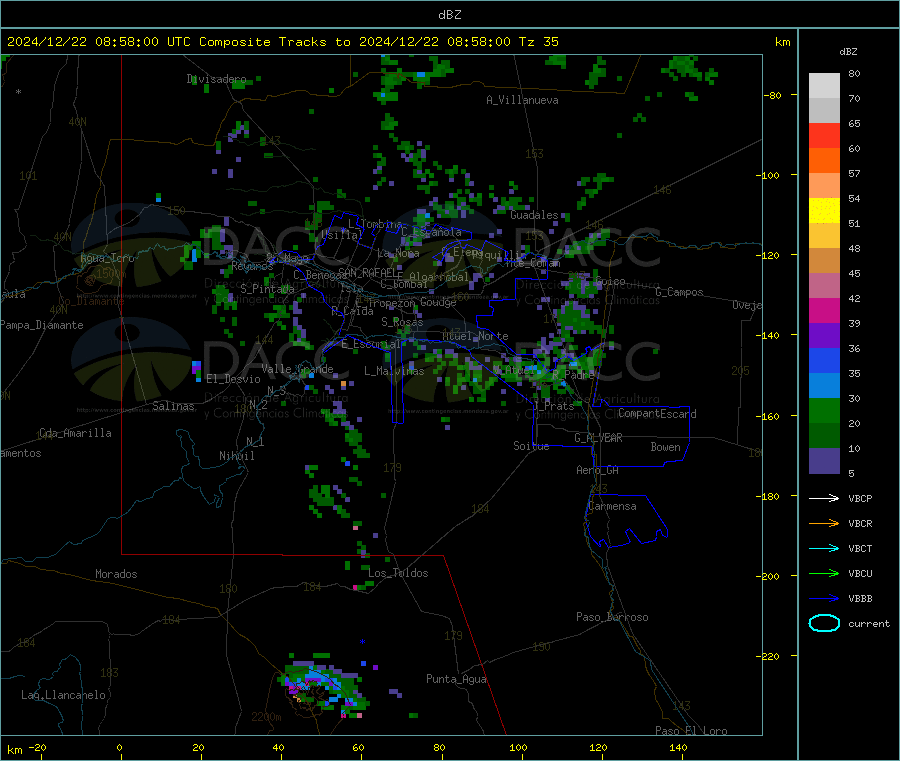Click the 'Salinas' map label
900x761 pixels.
pyautogui.click(x=173, y=406)
